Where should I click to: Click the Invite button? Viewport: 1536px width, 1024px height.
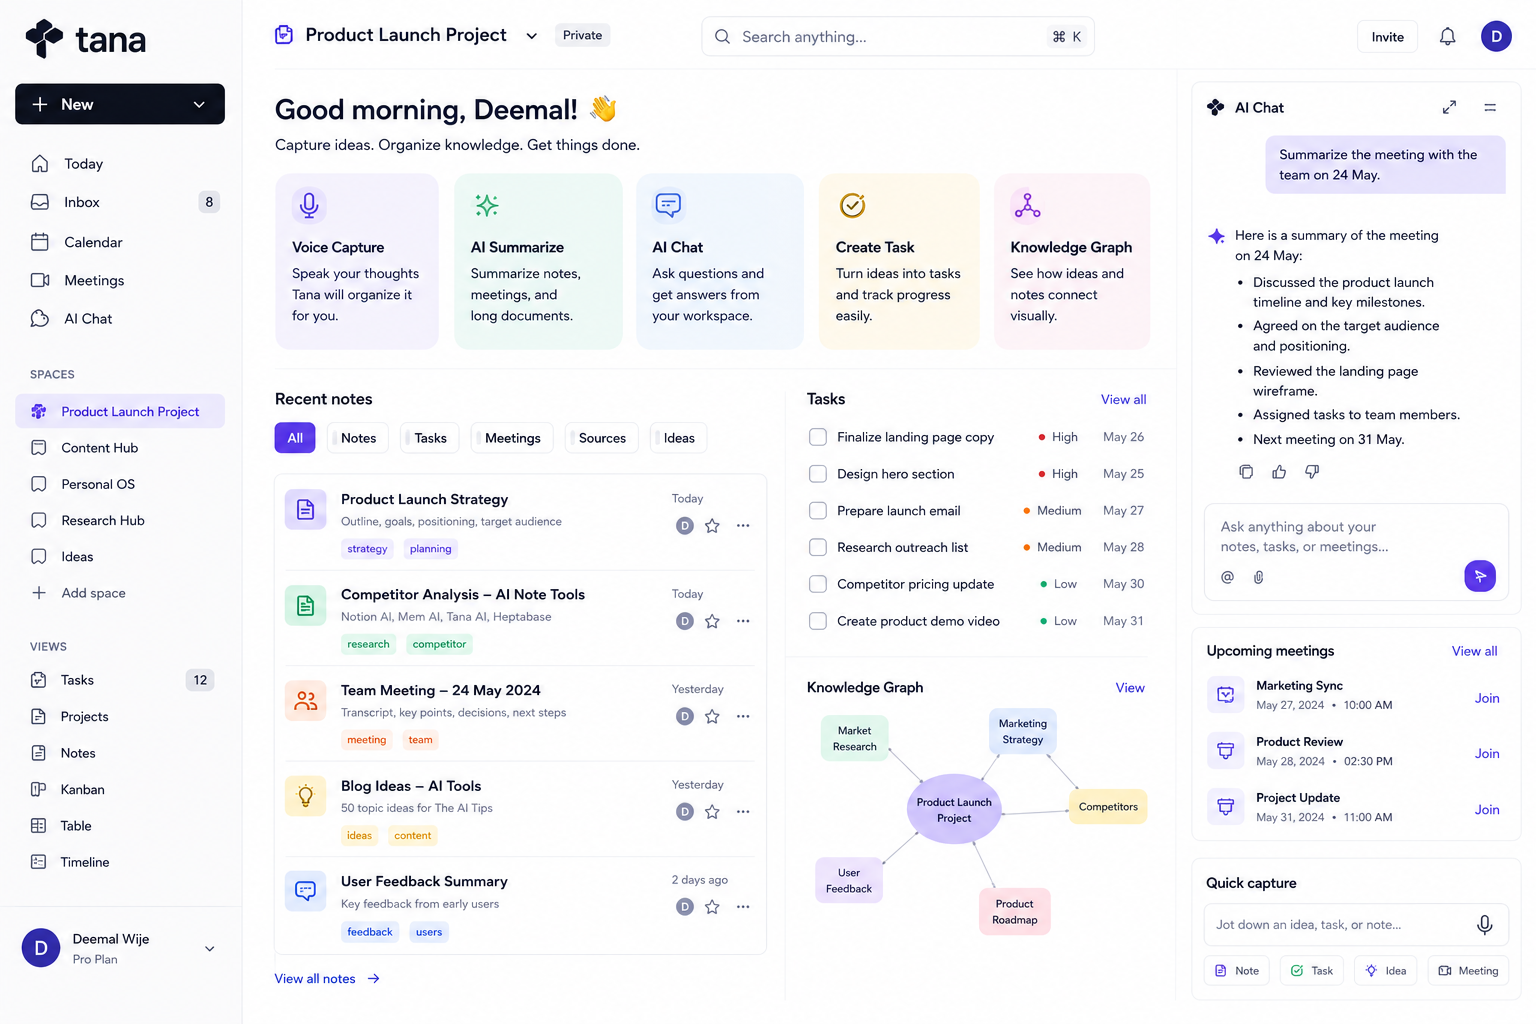(1387, 37)
